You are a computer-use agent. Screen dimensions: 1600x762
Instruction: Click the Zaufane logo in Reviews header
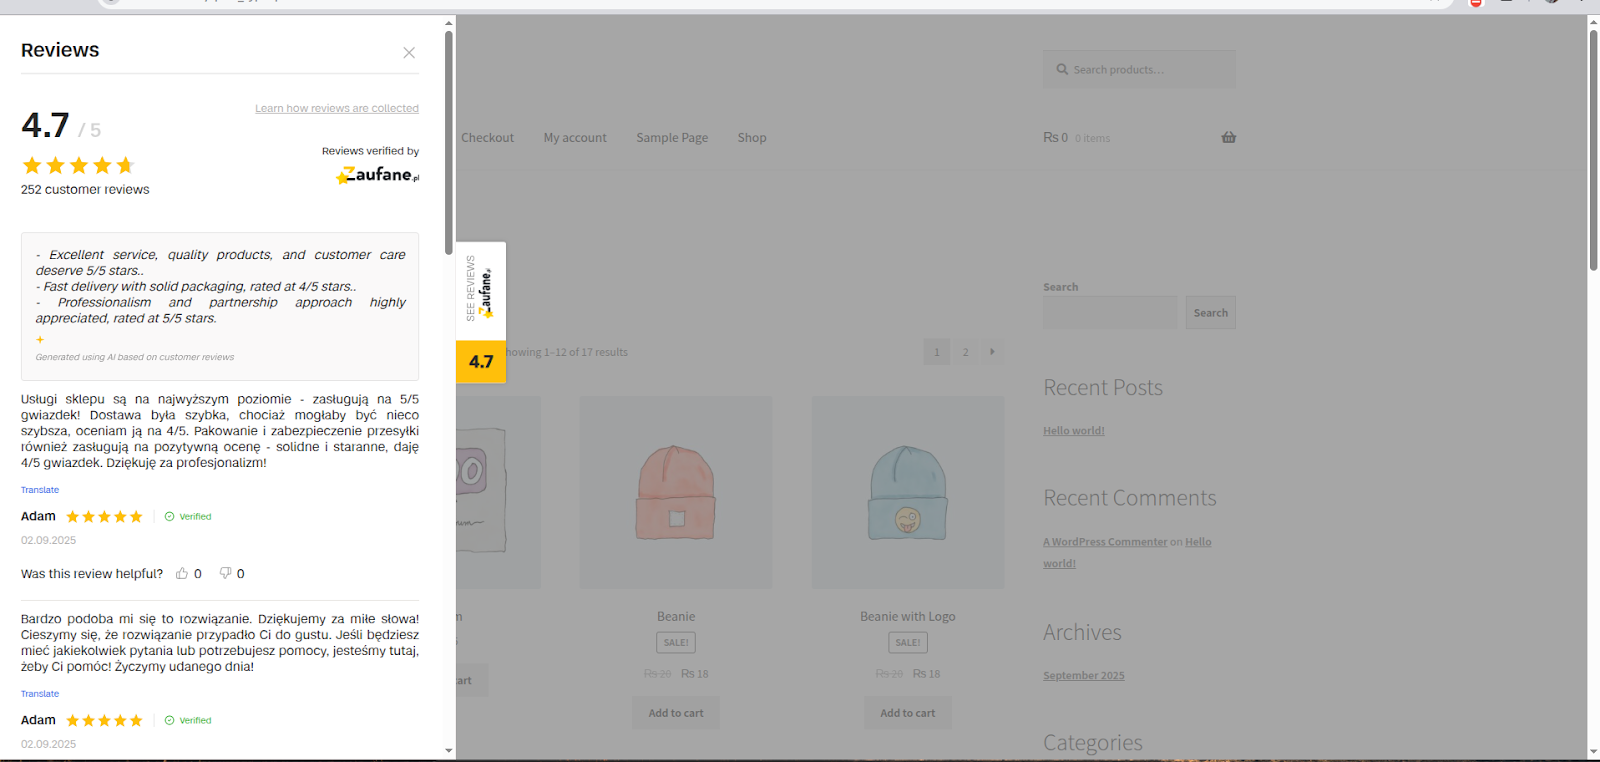coord(378,175)
